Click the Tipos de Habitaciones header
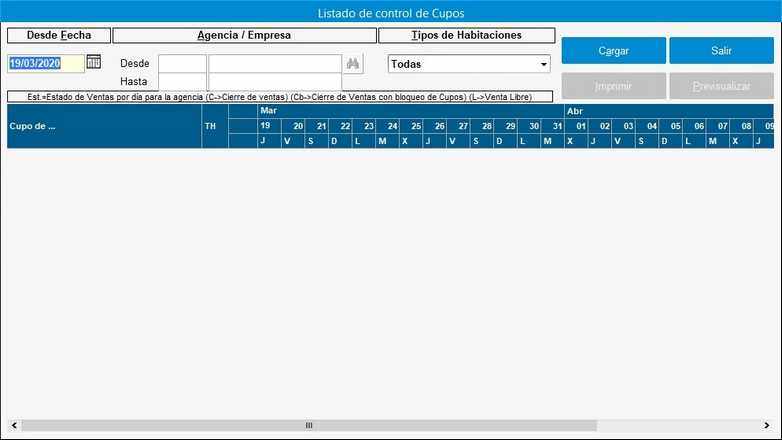 pos(466,35)
